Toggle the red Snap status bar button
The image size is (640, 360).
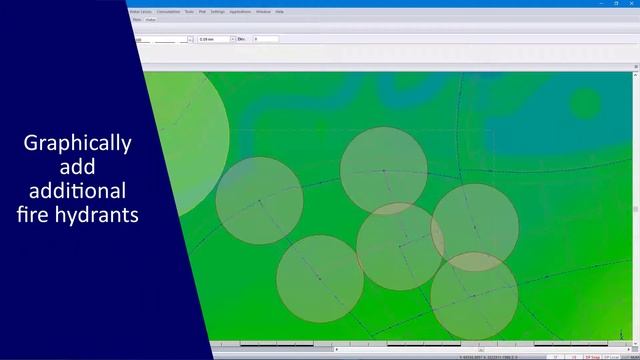click(x=593, y=358)
